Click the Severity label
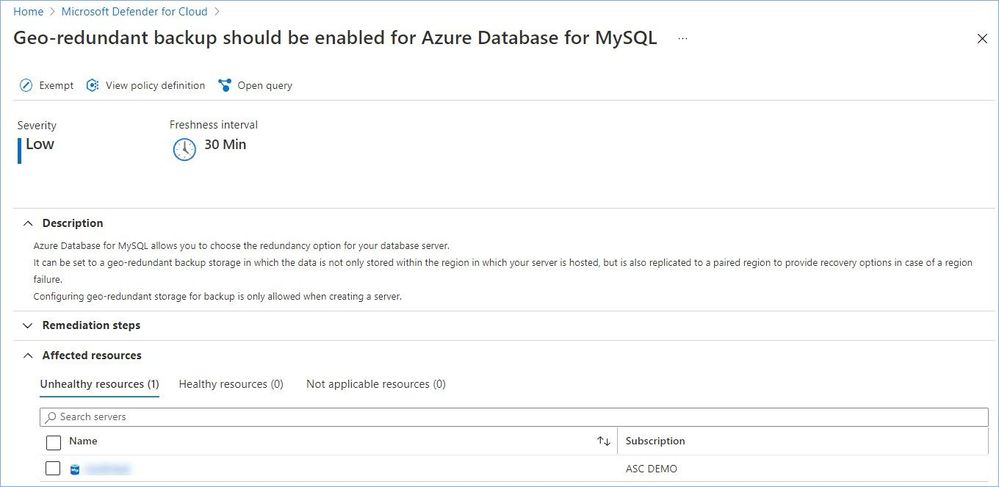Screen dimensions: 999x487 coord(36,126)
